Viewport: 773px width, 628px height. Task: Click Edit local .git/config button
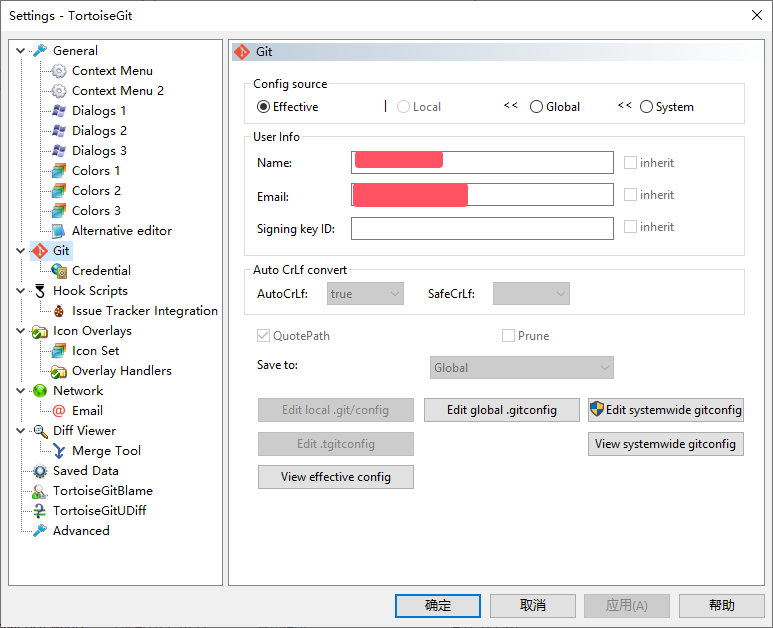tap(336, 410)
